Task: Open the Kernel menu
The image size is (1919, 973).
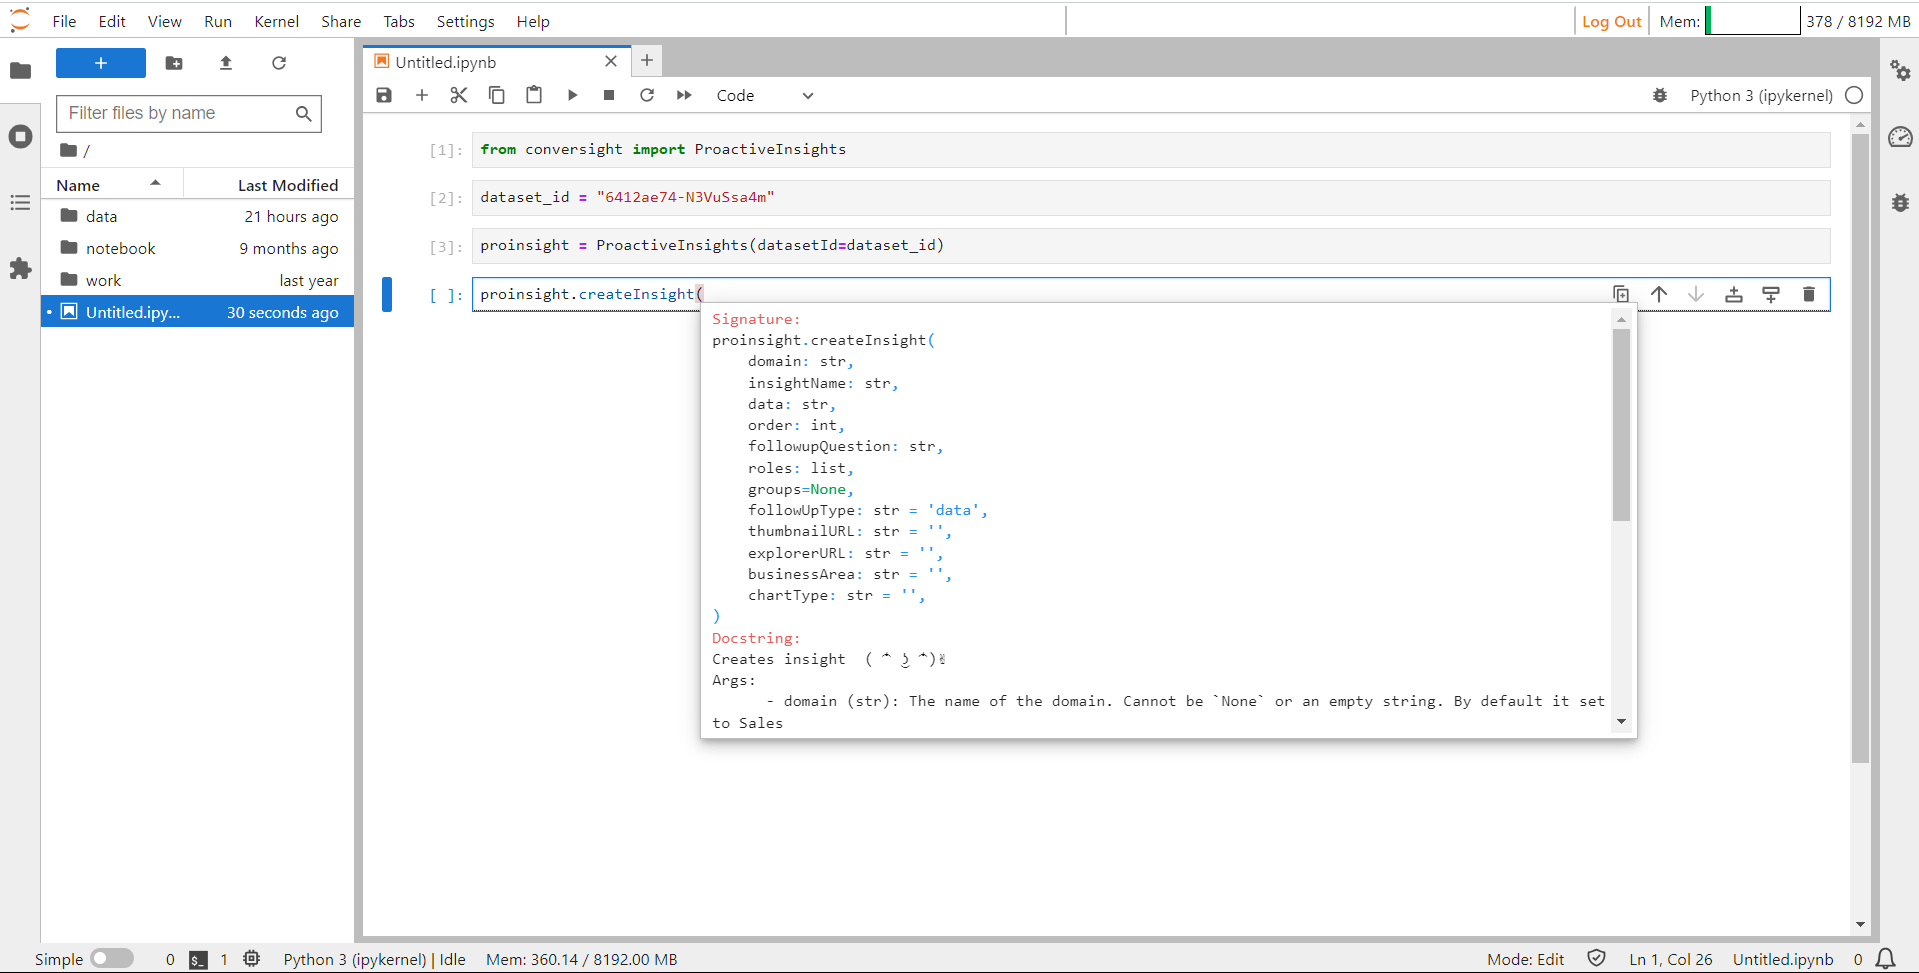Action: (x=276, y=21)
